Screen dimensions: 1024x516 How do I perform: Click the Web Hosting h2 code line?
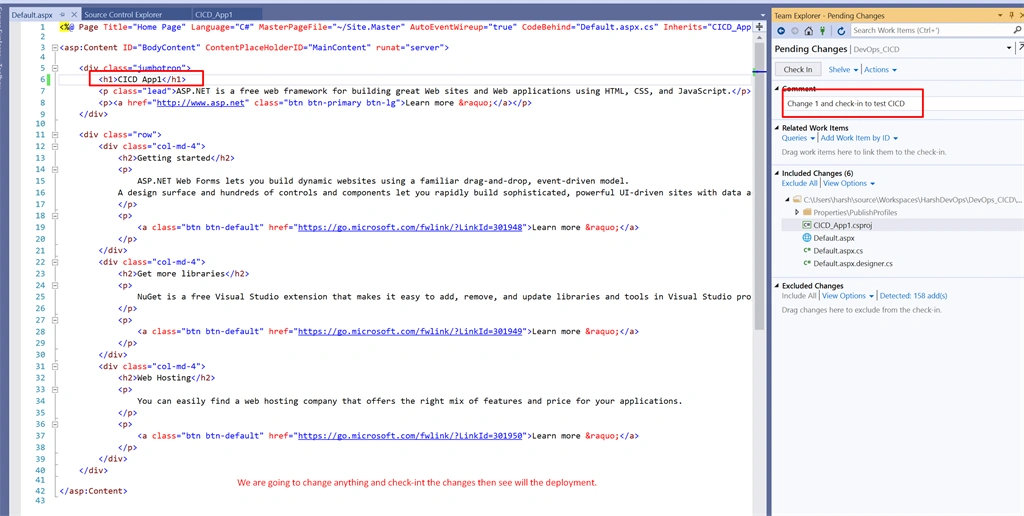[x=166, y=378]
